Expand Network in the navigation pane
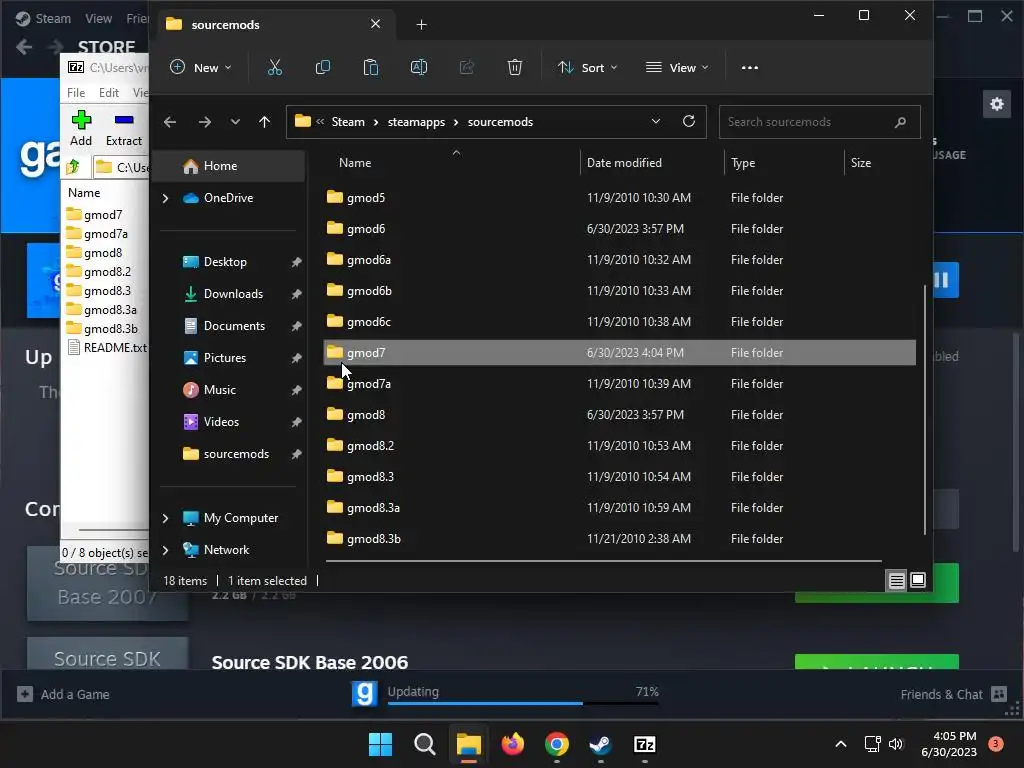Screen dimensions: 1024x768 coord(165,550)
